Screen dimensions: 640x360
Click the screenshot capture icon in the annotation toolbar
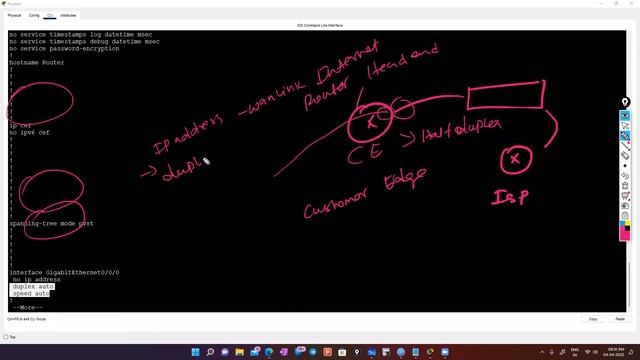click(x=625, y=206)
